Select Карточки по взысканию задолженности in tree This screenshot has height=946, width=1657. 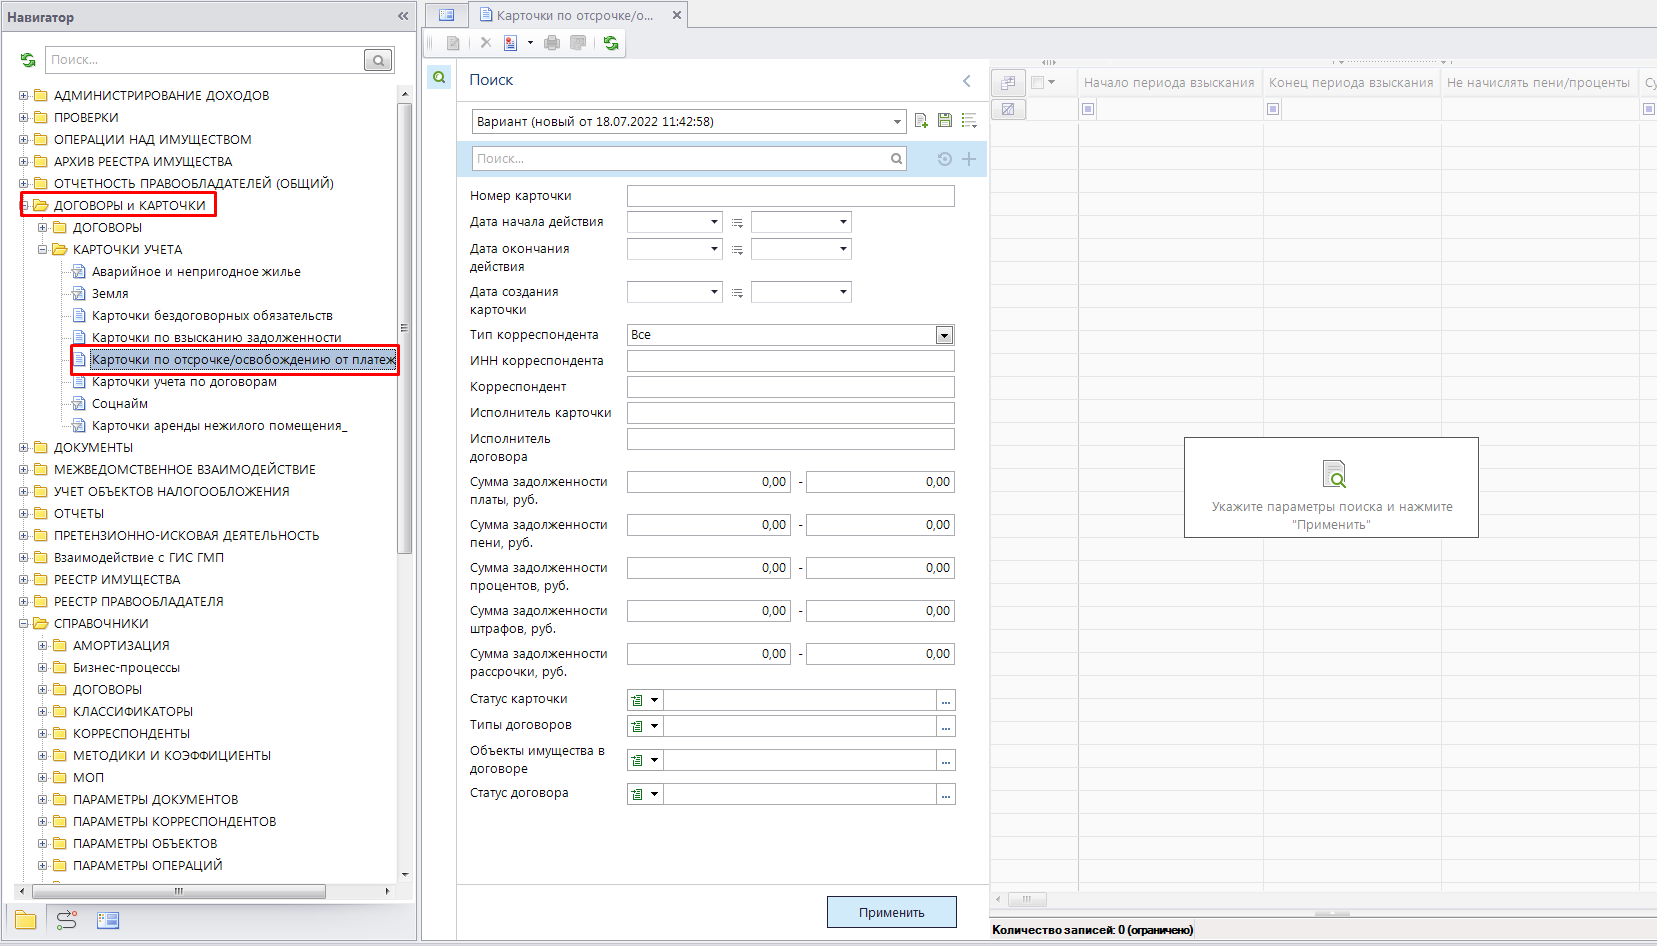216,338
